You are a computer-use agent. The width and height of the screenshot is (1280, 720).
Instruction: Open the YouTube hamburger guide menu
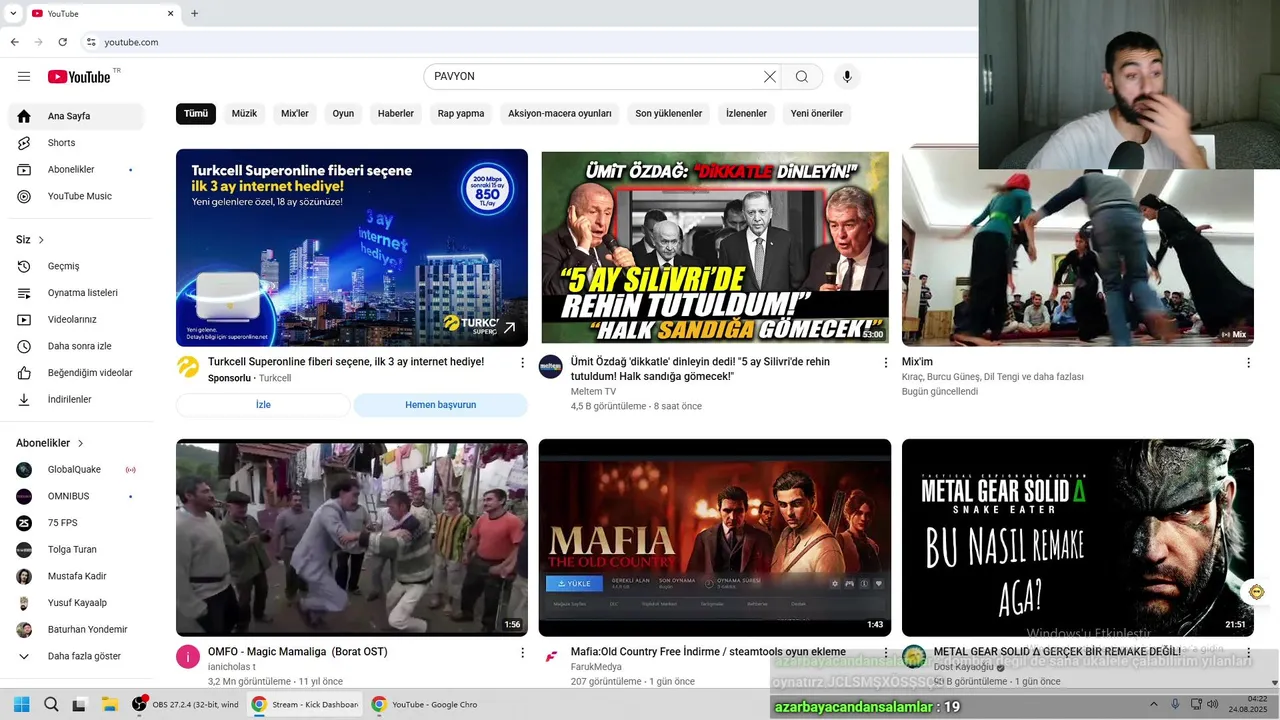24,77
